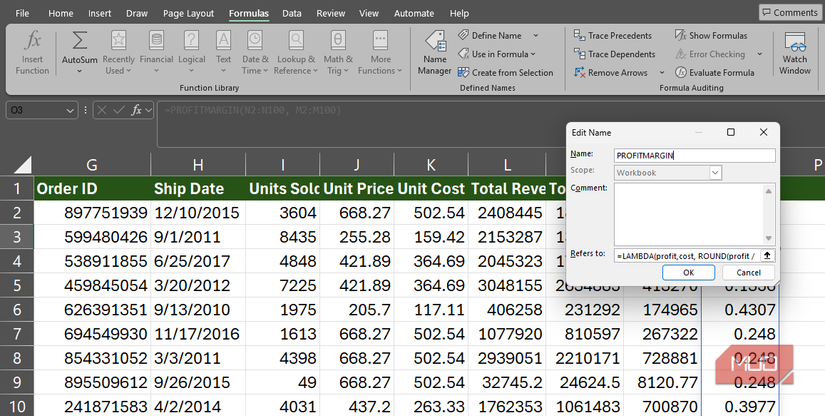Switch to the Draw tab

137,13
